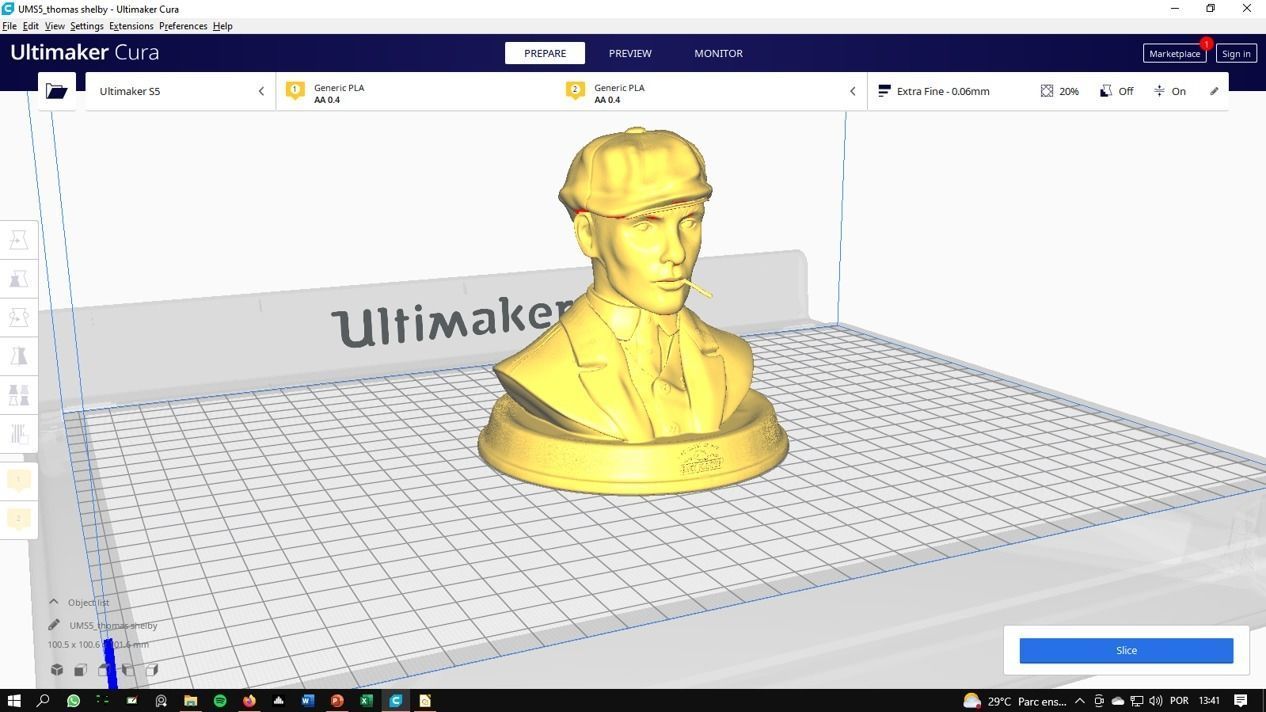Expand the Ultimaker S5 printer selector

[x=180, y=91]
